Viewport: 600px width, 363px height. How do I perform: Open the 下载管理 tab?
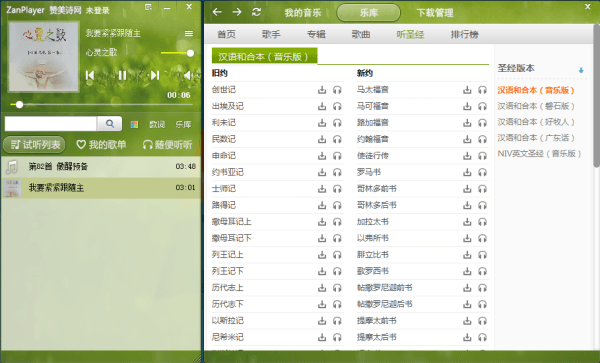435,13
